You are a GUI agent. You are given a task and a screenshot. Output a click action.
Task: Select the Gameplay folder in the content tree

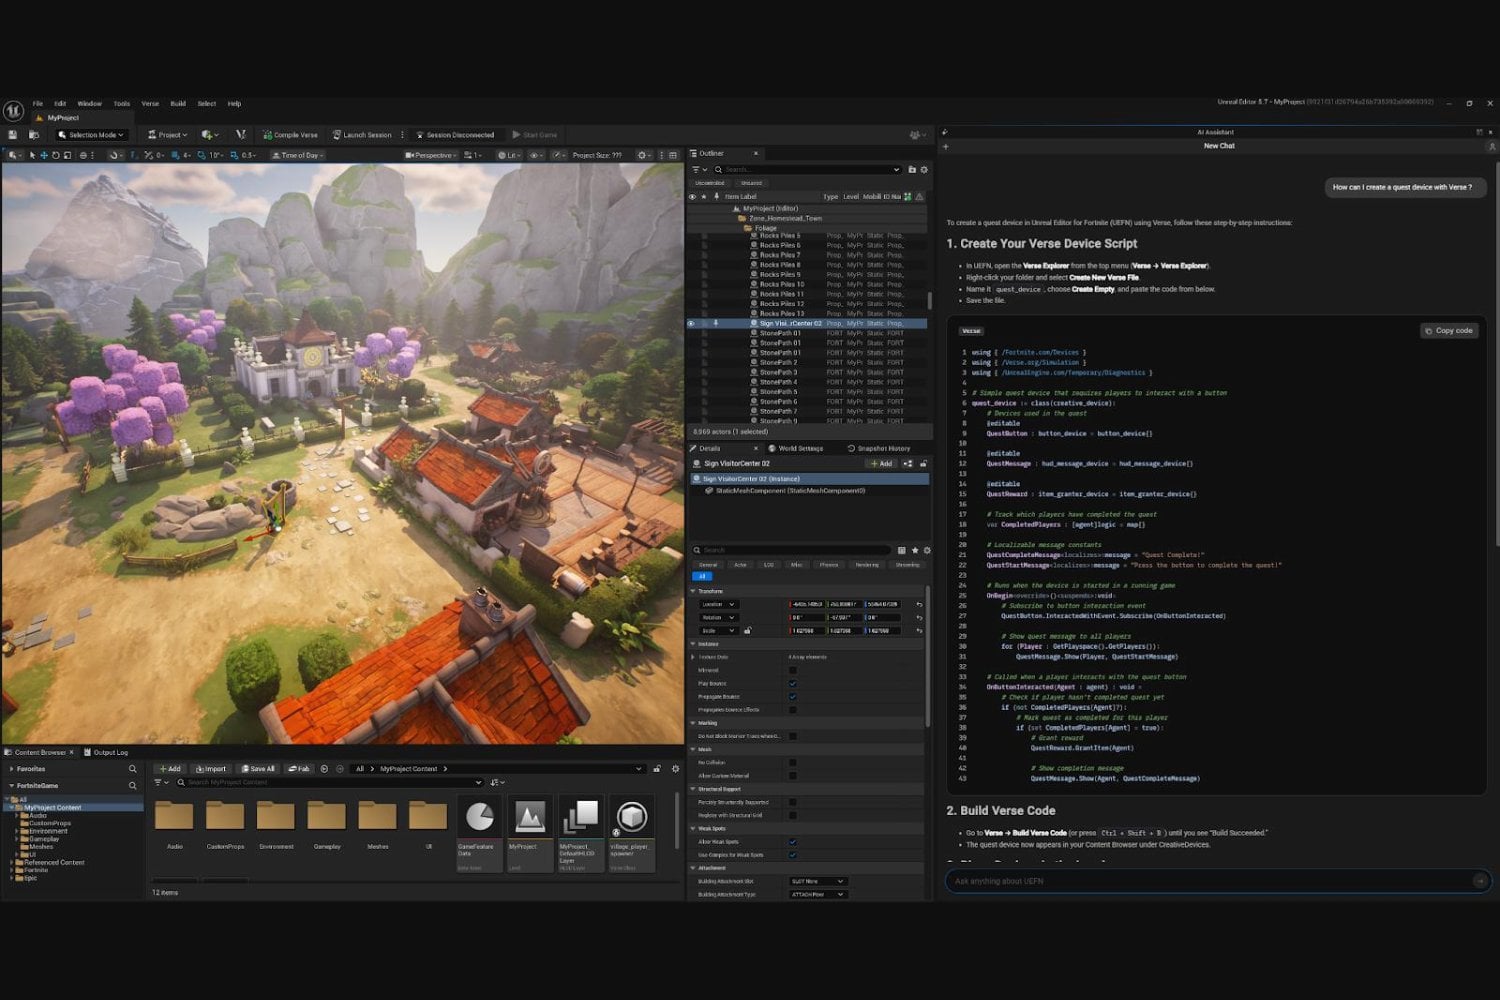pos(44,839)
